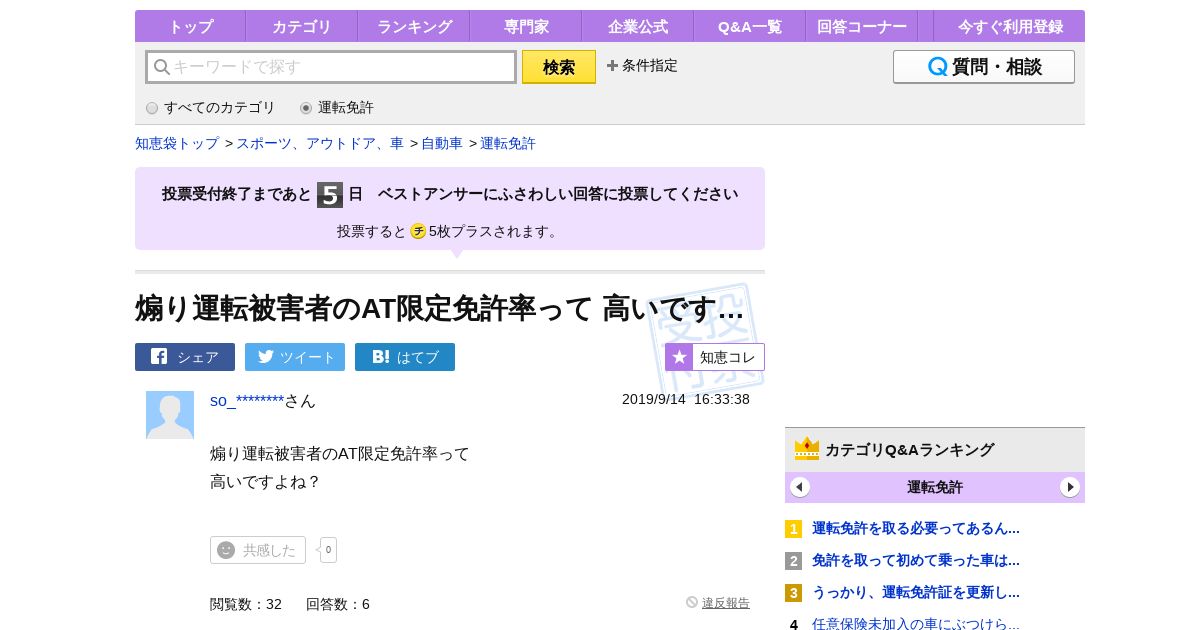Open the 回答コーナー navigation tab
Viewport: 1200px width, 630px height.
pyautogui.click(x=862, y=26)
